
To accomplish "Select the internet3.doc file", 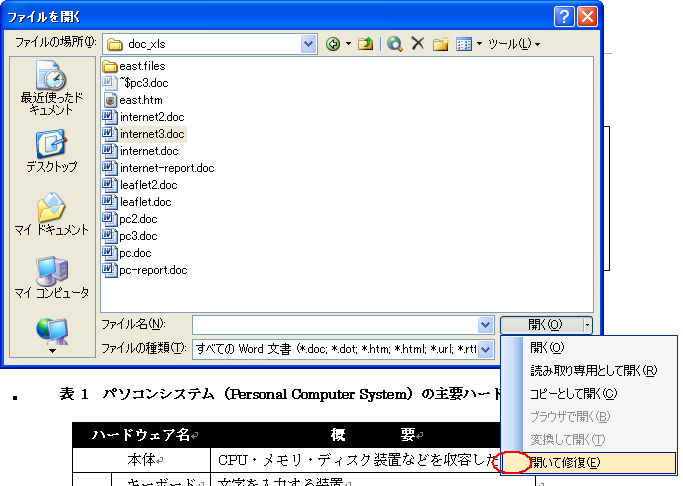I will [x=144, y=134].
